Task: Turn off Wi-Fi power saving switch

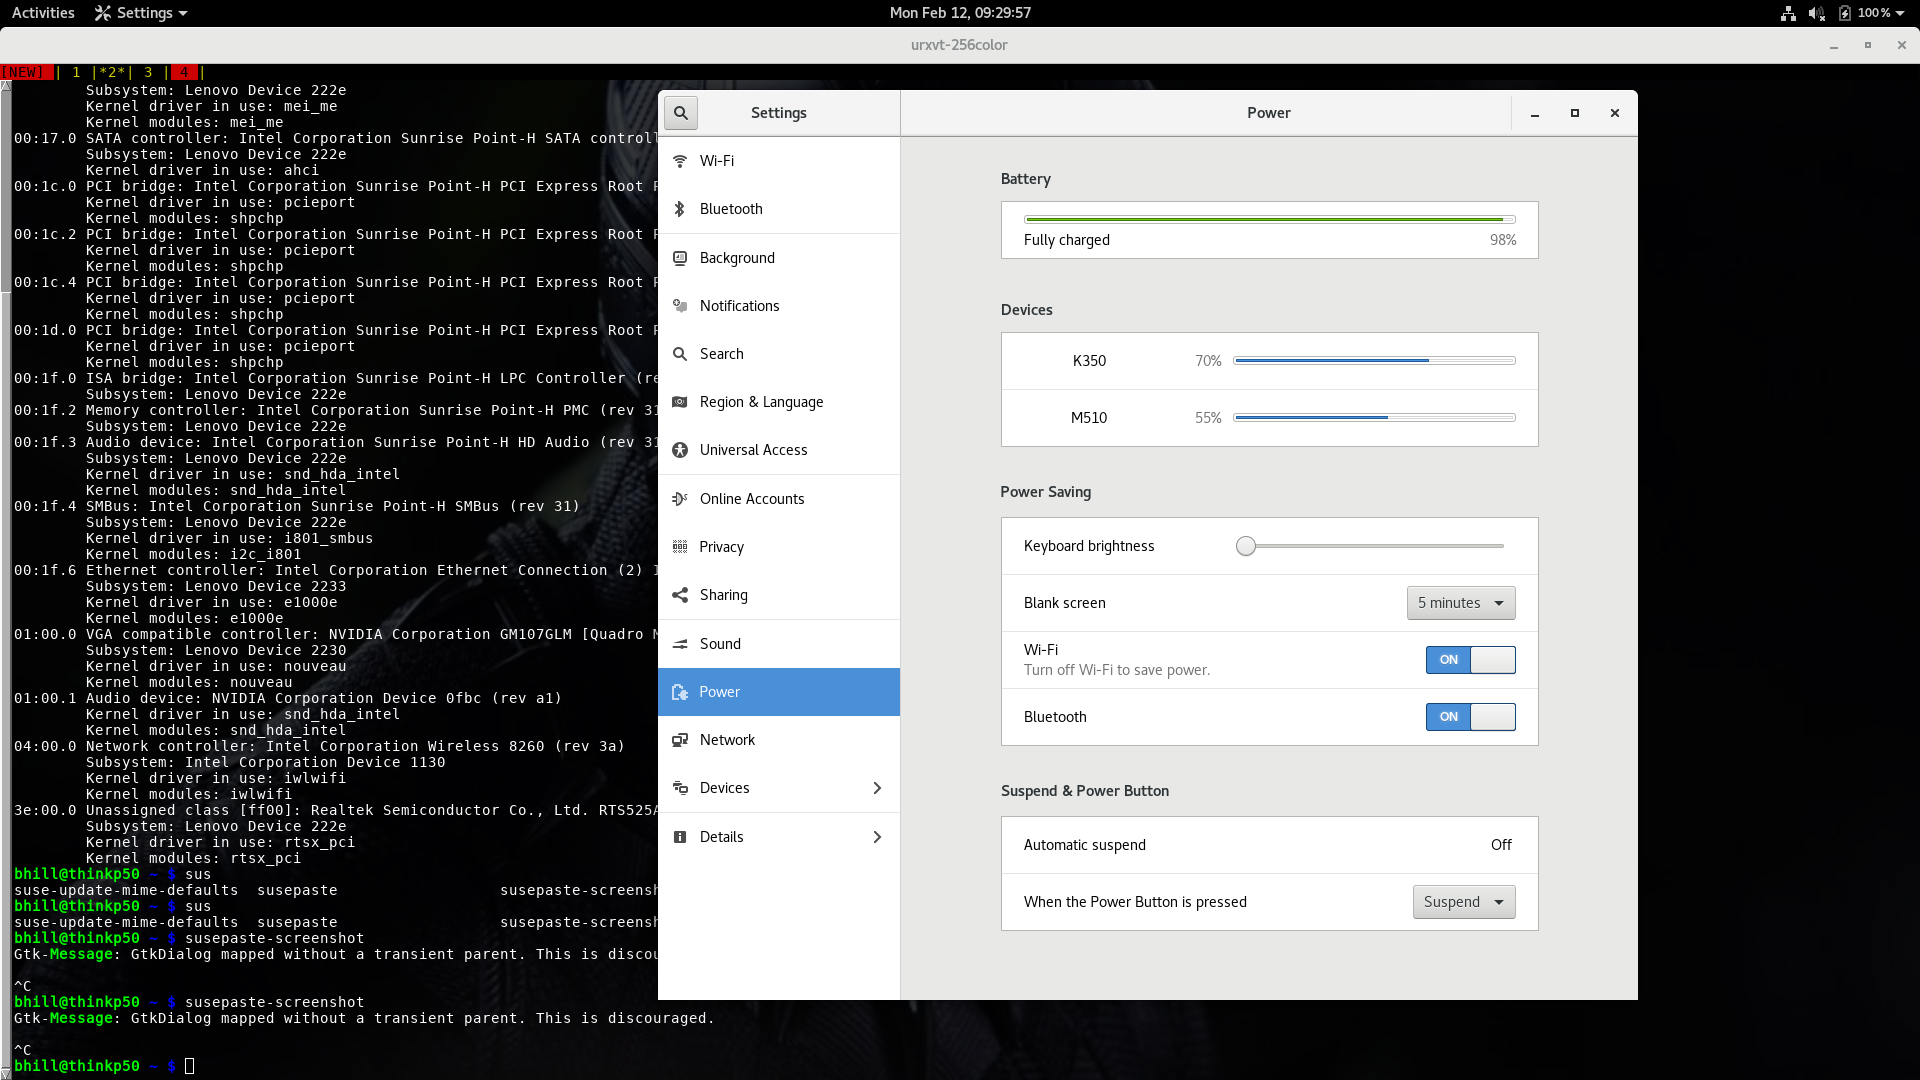Action: click(x=1470, y=660)
